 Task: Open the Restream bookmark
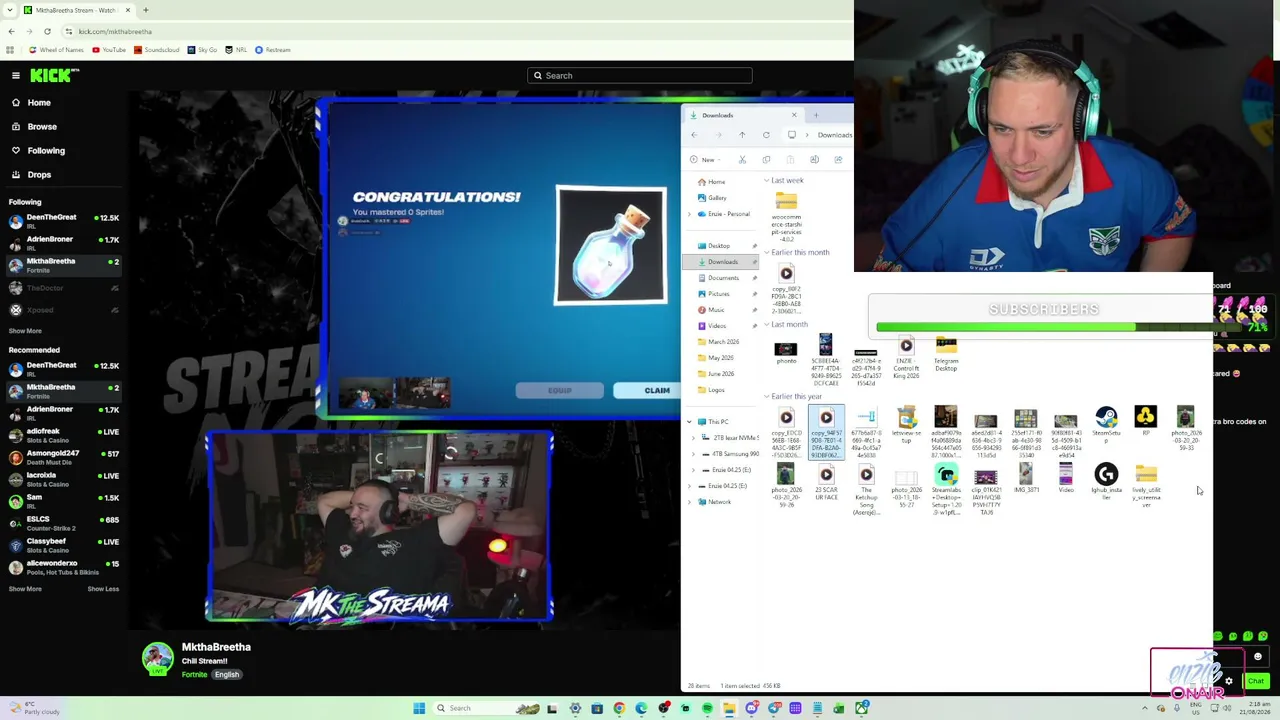(273, 50)
